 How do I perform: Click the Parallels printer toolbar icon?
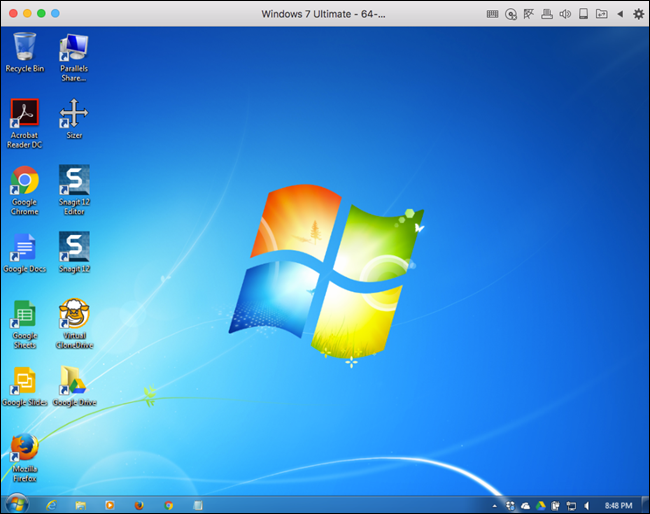pos(547,14)
